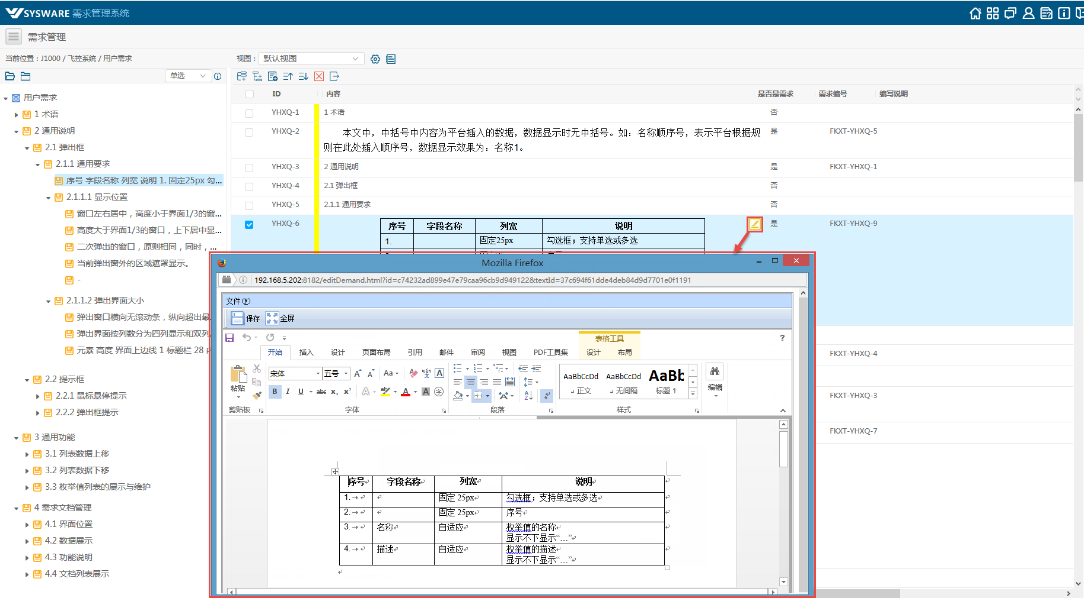Click the edit pencil icon in YHXQ-6 row

[x=755, y=224]
